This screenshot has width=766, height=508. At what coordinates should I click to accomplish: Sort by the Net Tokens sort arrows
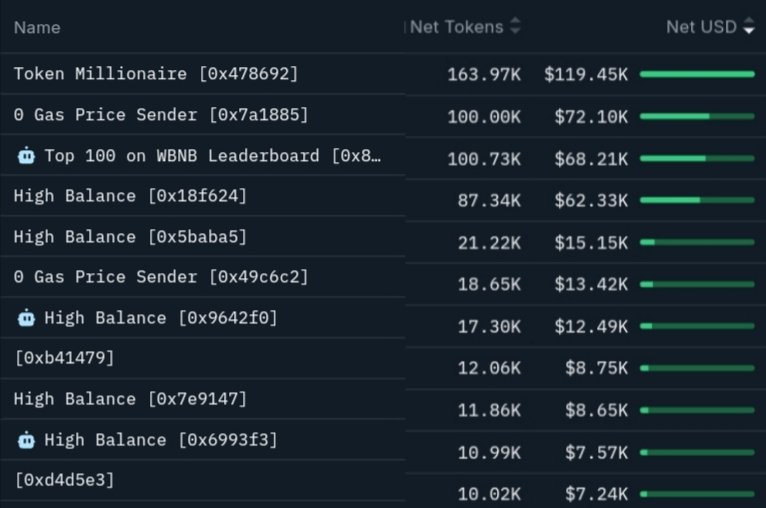tap(515, 27)
